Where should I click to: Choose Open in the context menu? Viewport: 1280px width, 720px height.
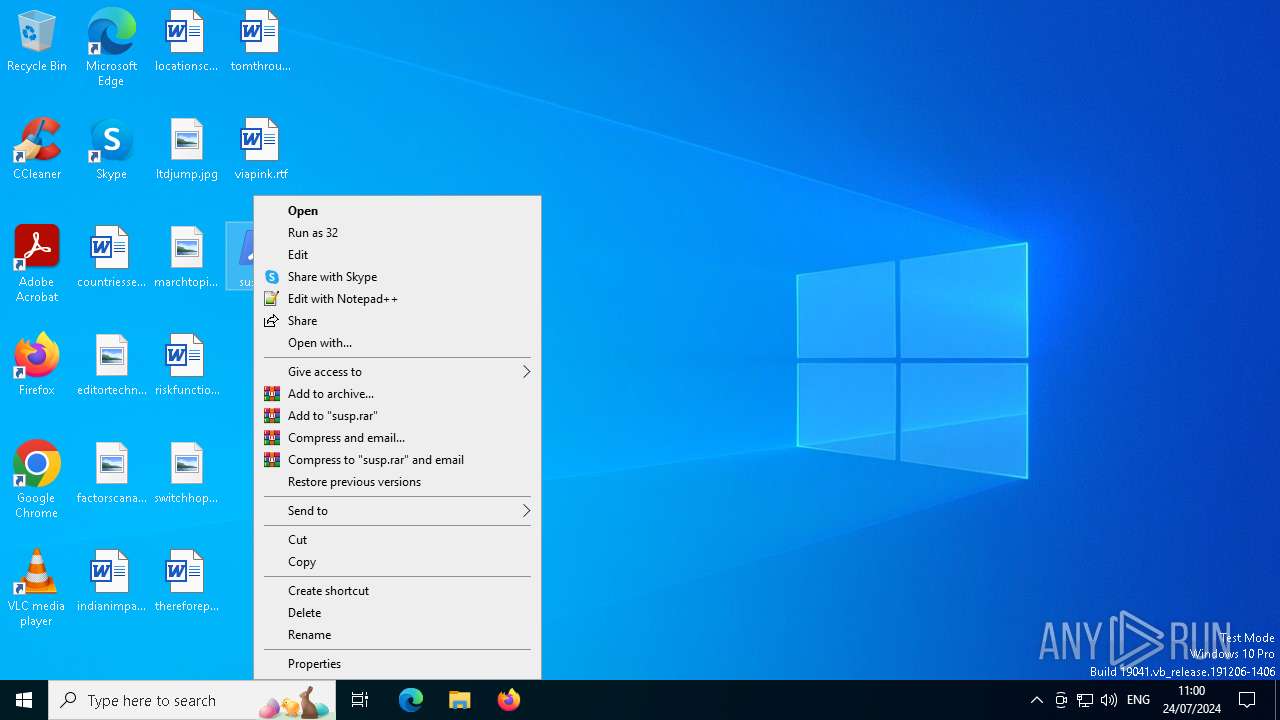(398, 211)
